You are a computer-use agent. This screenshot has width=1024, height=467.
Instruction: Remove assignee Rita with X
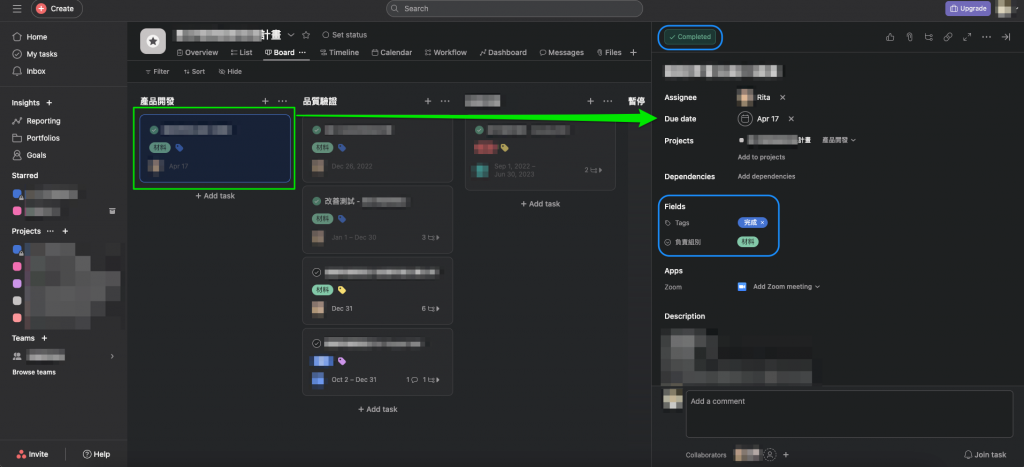(782, 97)
